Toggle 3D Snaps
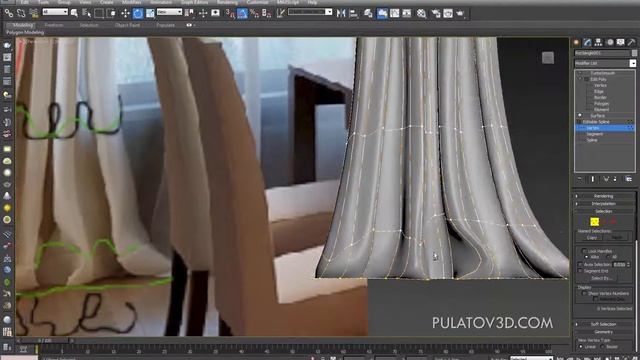 (x=230, y=13)
